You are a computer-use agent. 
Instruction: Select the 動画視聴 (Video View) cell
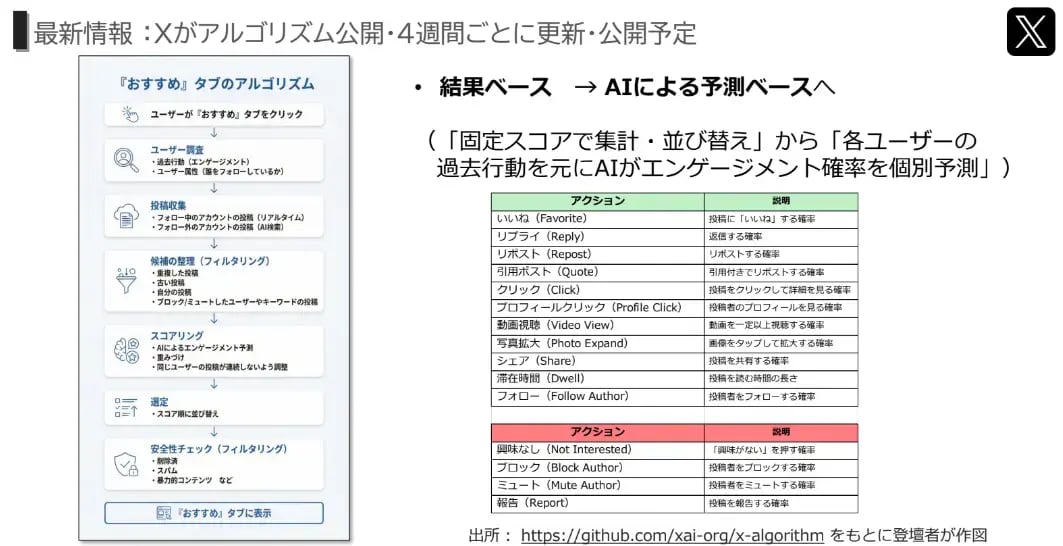597,326
